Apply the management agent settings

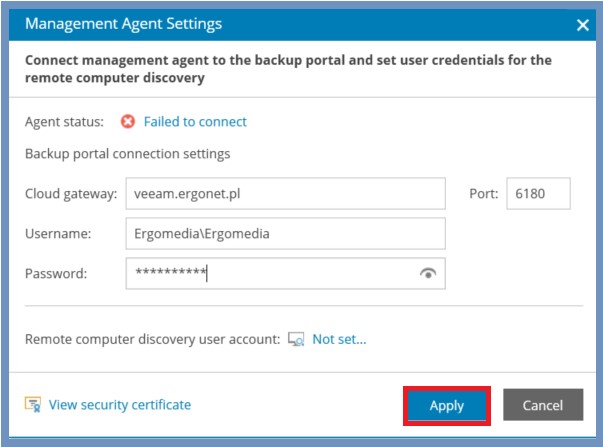pos(446,406)
